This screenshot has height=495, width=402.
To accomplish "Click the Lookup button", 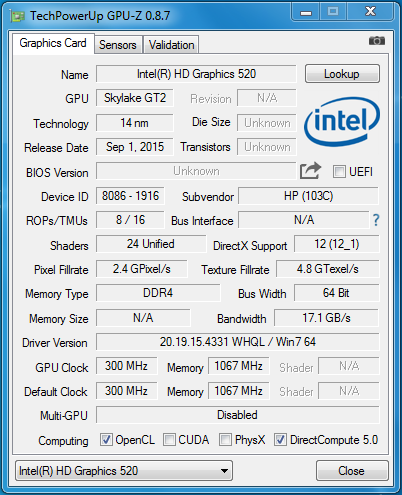I will coord(342,74).
